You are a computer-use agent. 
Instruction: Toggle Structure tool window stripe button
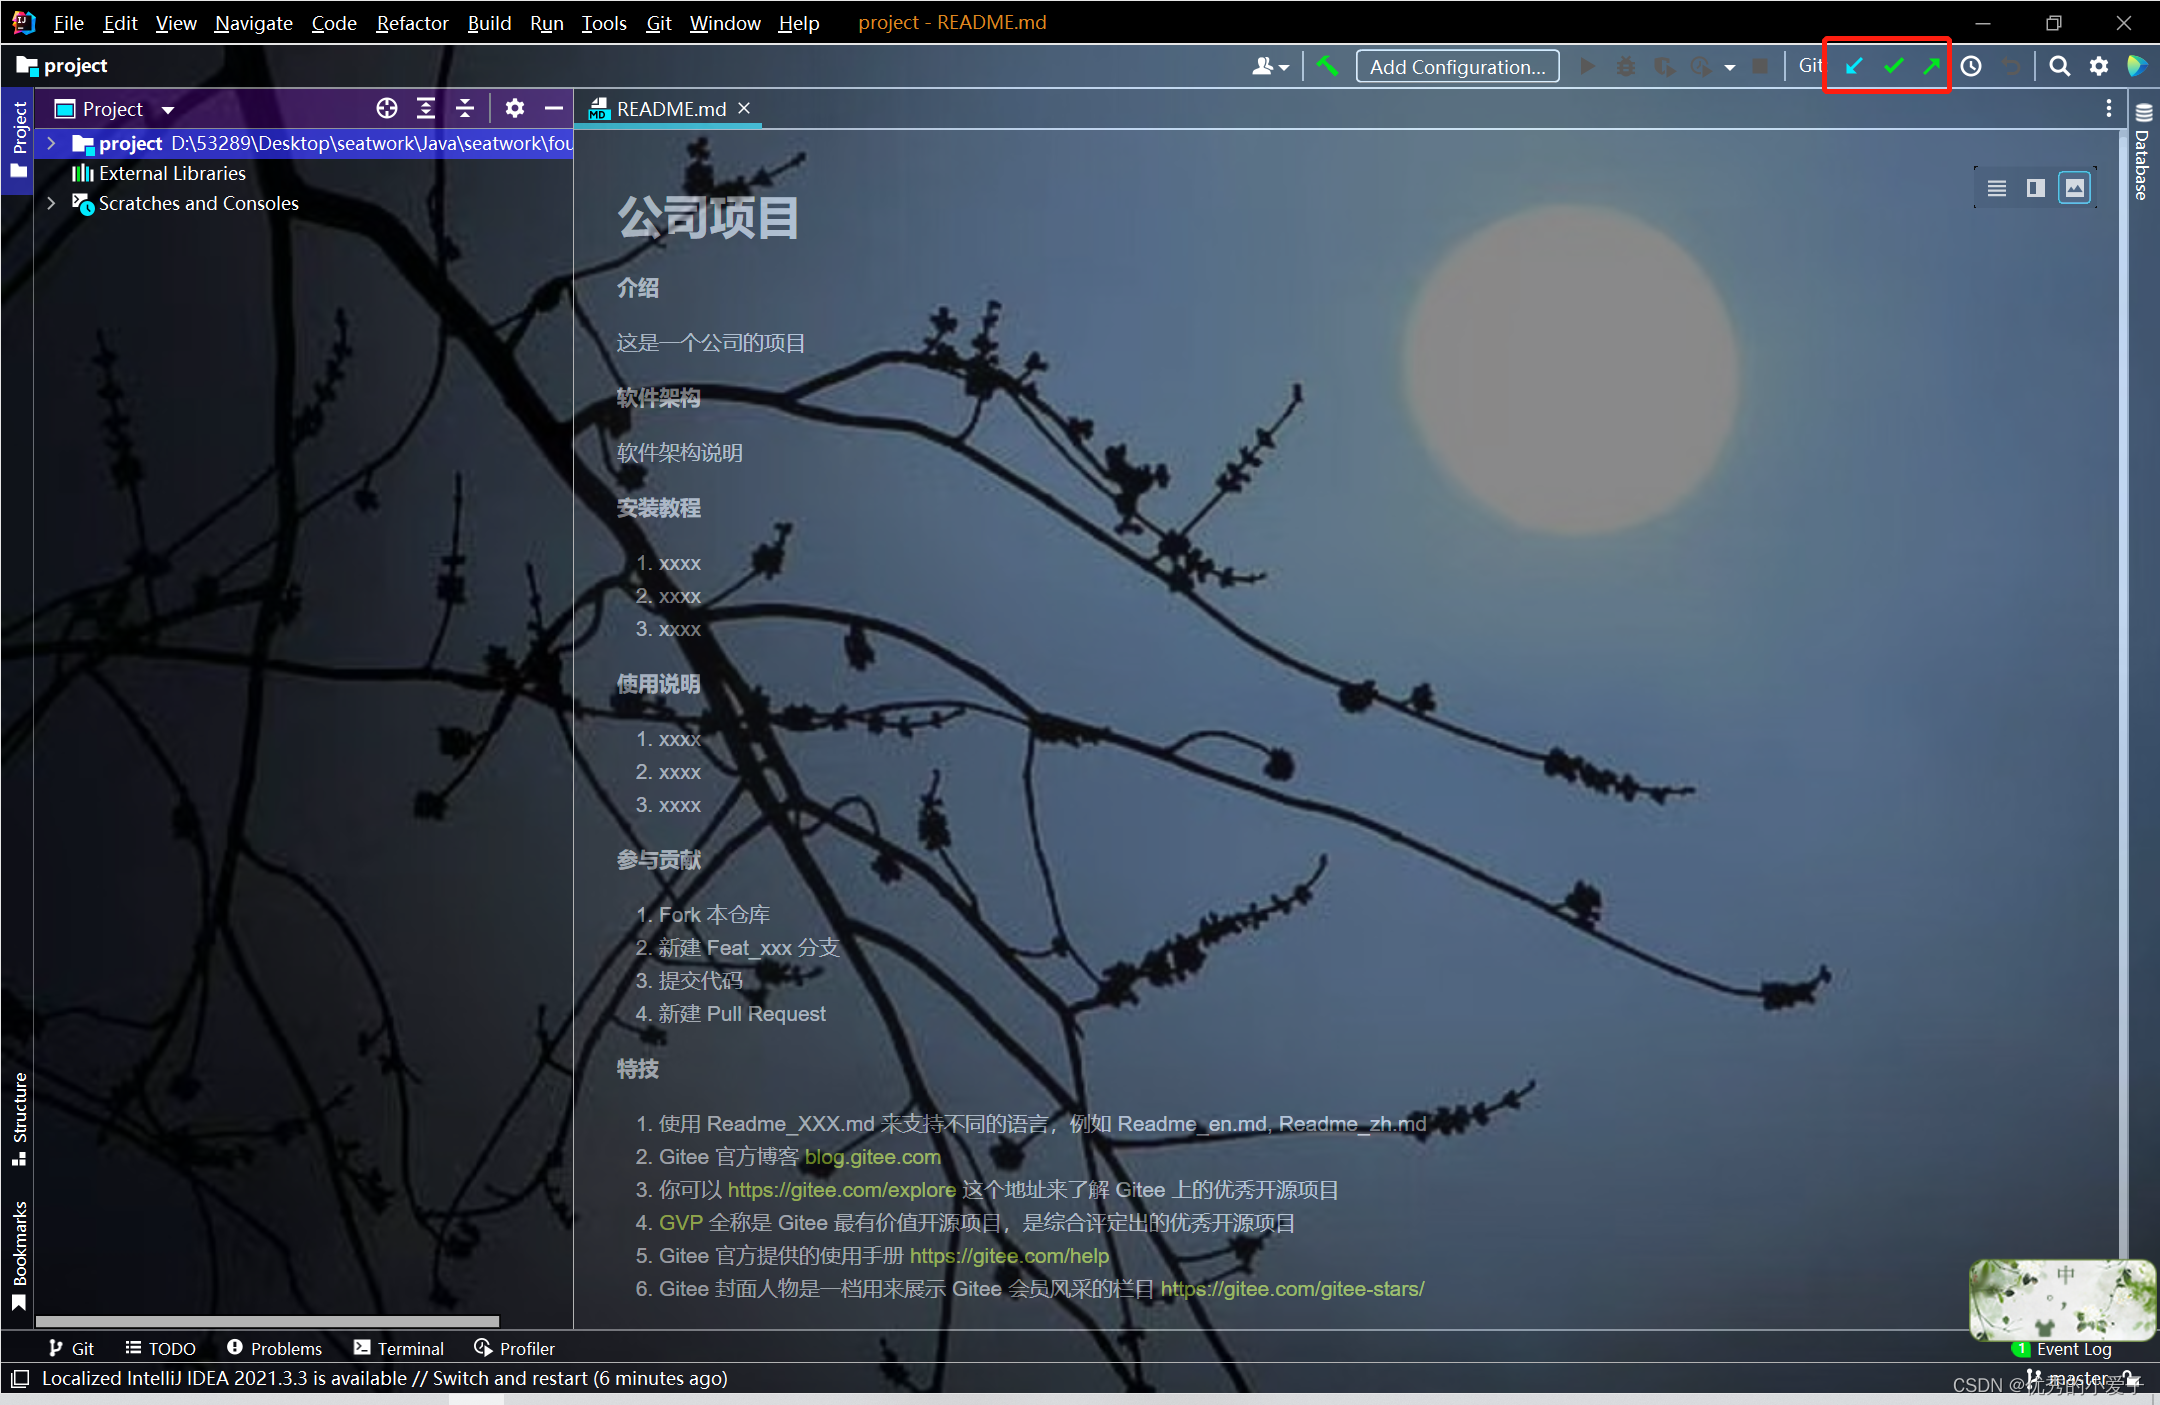(x=19, y=1118)
